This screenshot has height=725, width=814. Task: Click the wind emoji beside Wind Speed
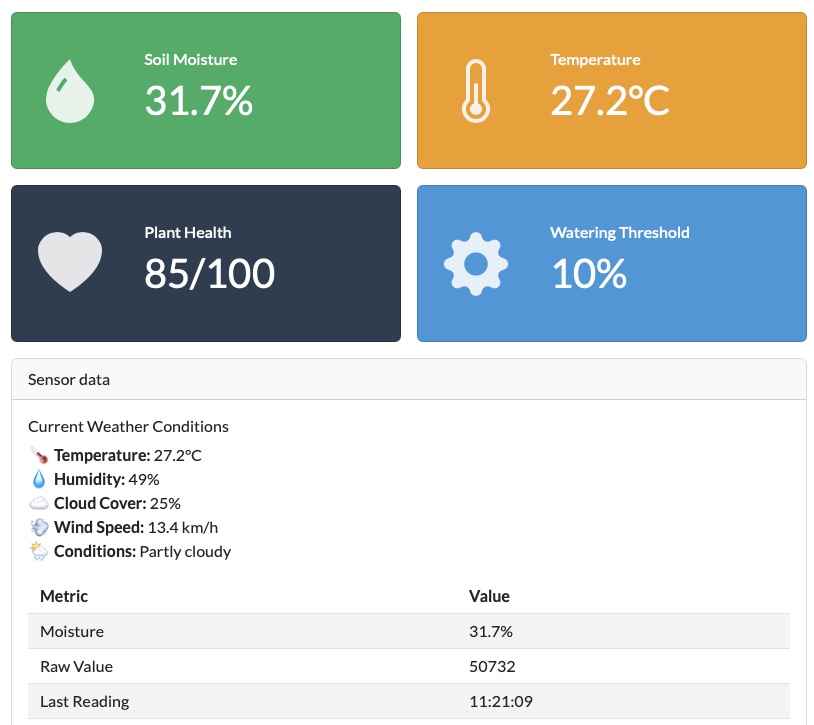pyautogui.click(x=39, y=528)
